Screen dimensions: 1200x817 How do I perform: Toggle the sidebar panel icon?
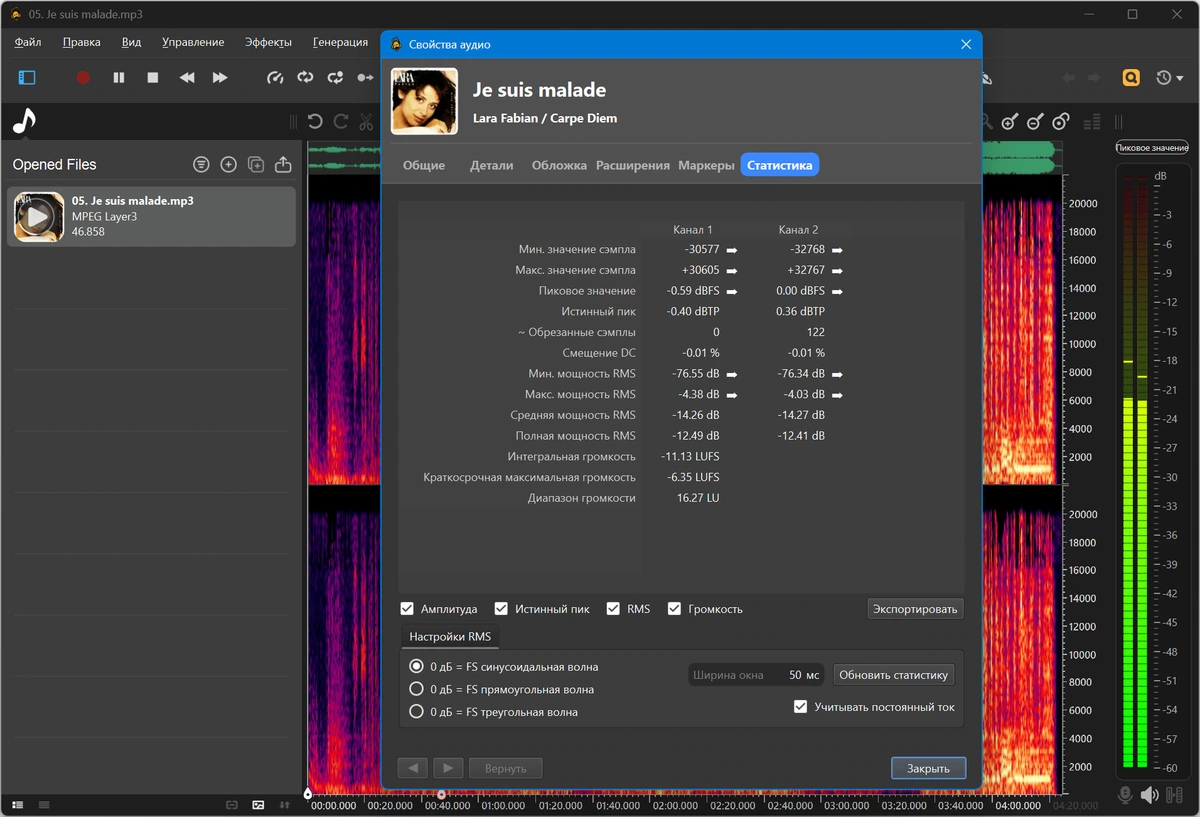(x=27, y=77)
